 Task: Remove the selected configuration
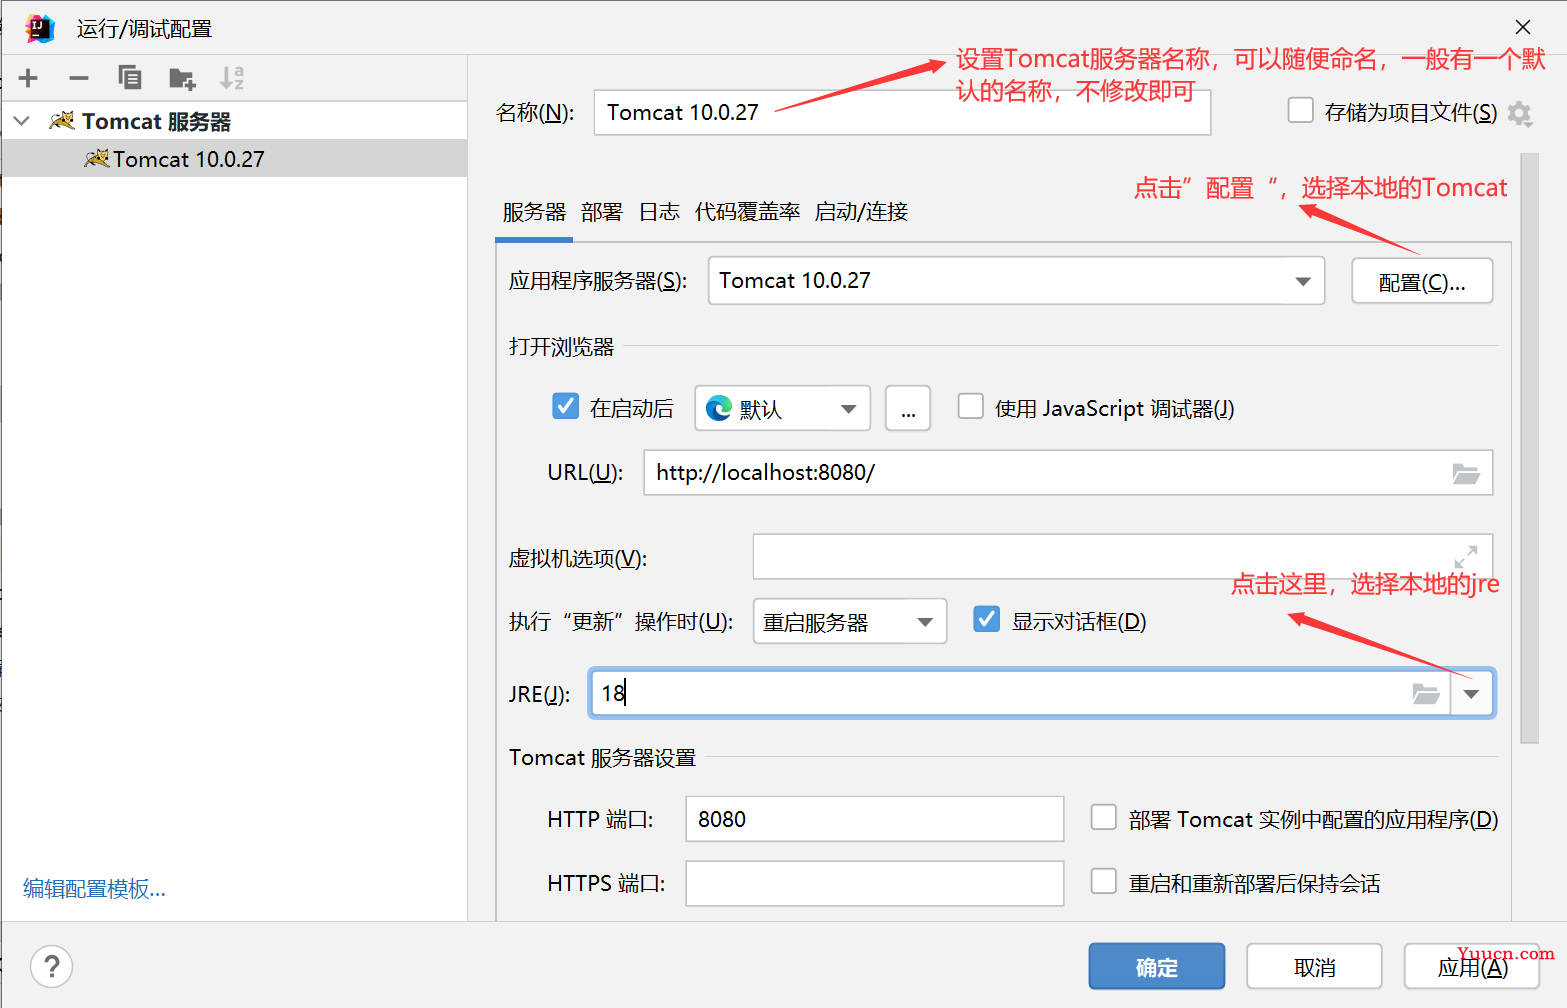click(x=79, y=78)
